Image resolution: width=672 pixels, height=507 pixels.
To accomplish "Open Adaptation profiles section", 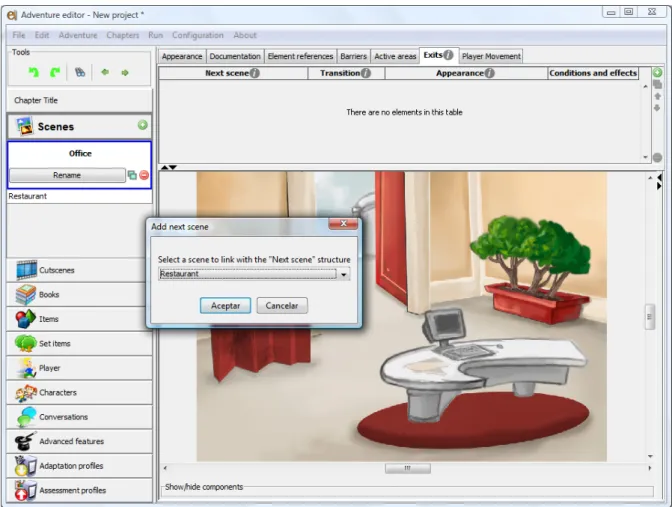I will point(79,465).
